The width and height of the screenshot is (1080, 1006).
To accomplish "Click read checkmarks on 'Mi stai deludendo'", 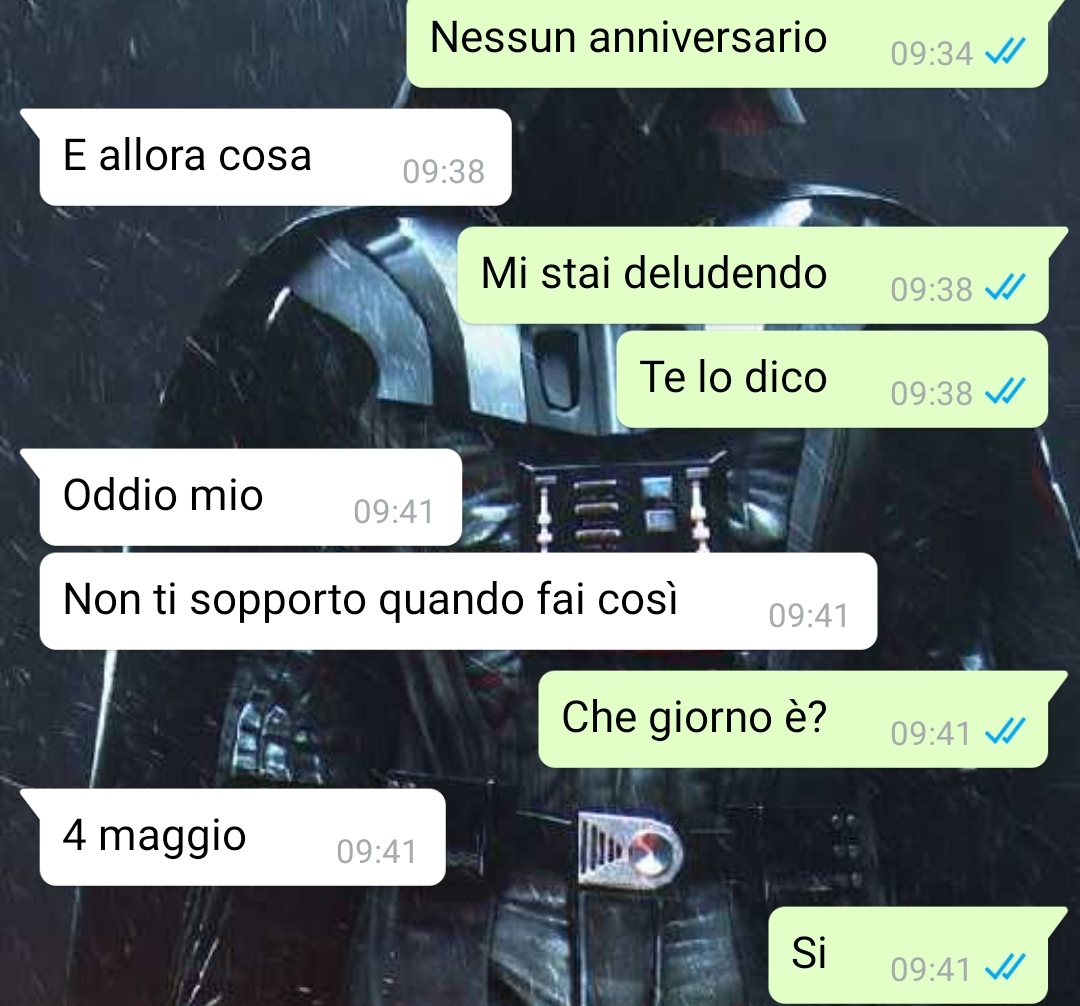I will (1006, 288).
